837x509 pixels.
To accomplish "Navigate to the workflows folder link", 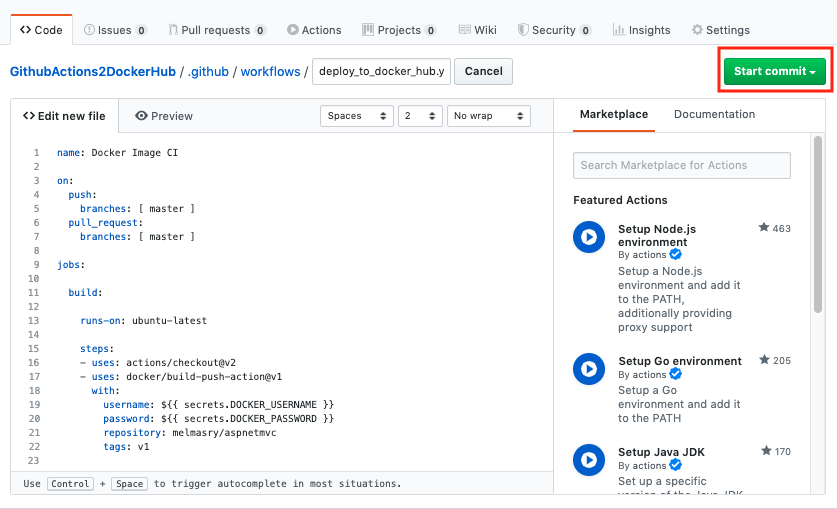I will pyautogui.click(x=271, y=71).
